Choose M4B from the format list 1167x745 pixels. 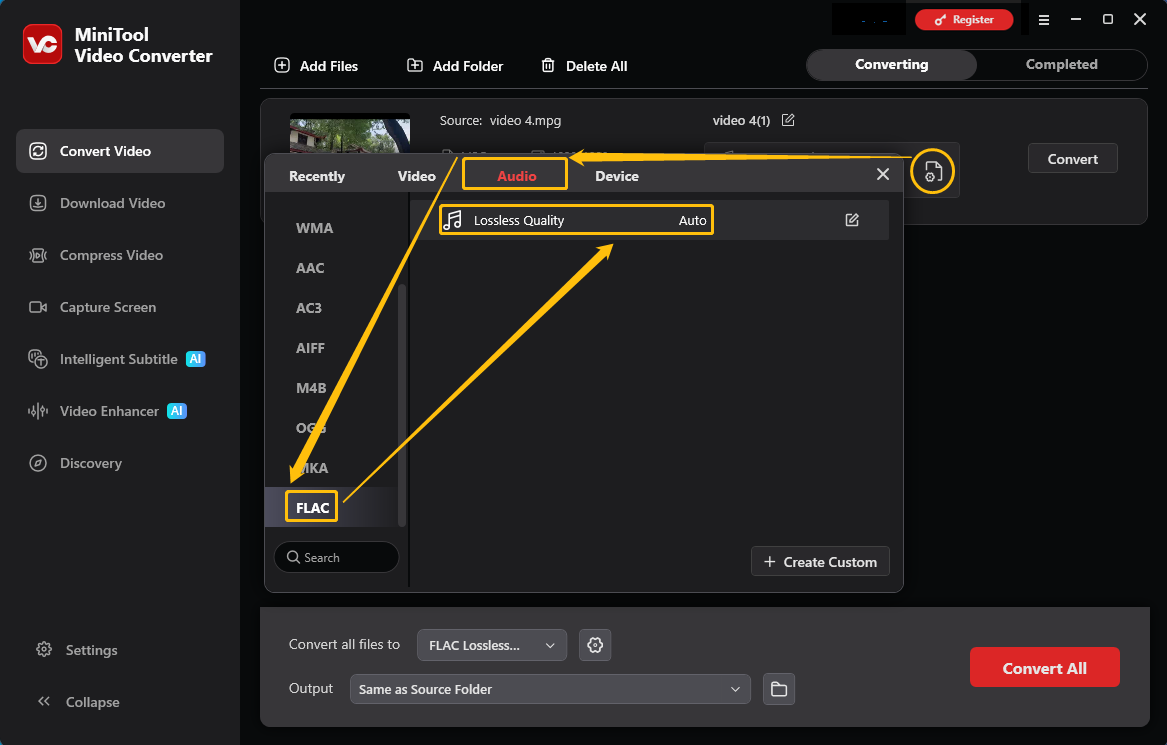pyautogui.click(x=311, y=388)
